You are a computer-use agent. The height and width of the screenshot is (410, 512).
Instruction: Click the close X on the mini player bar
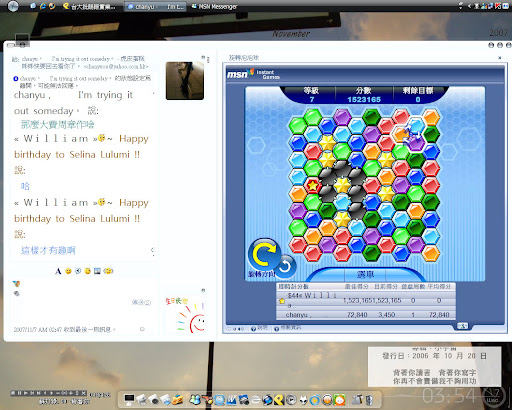pos(84,393)
